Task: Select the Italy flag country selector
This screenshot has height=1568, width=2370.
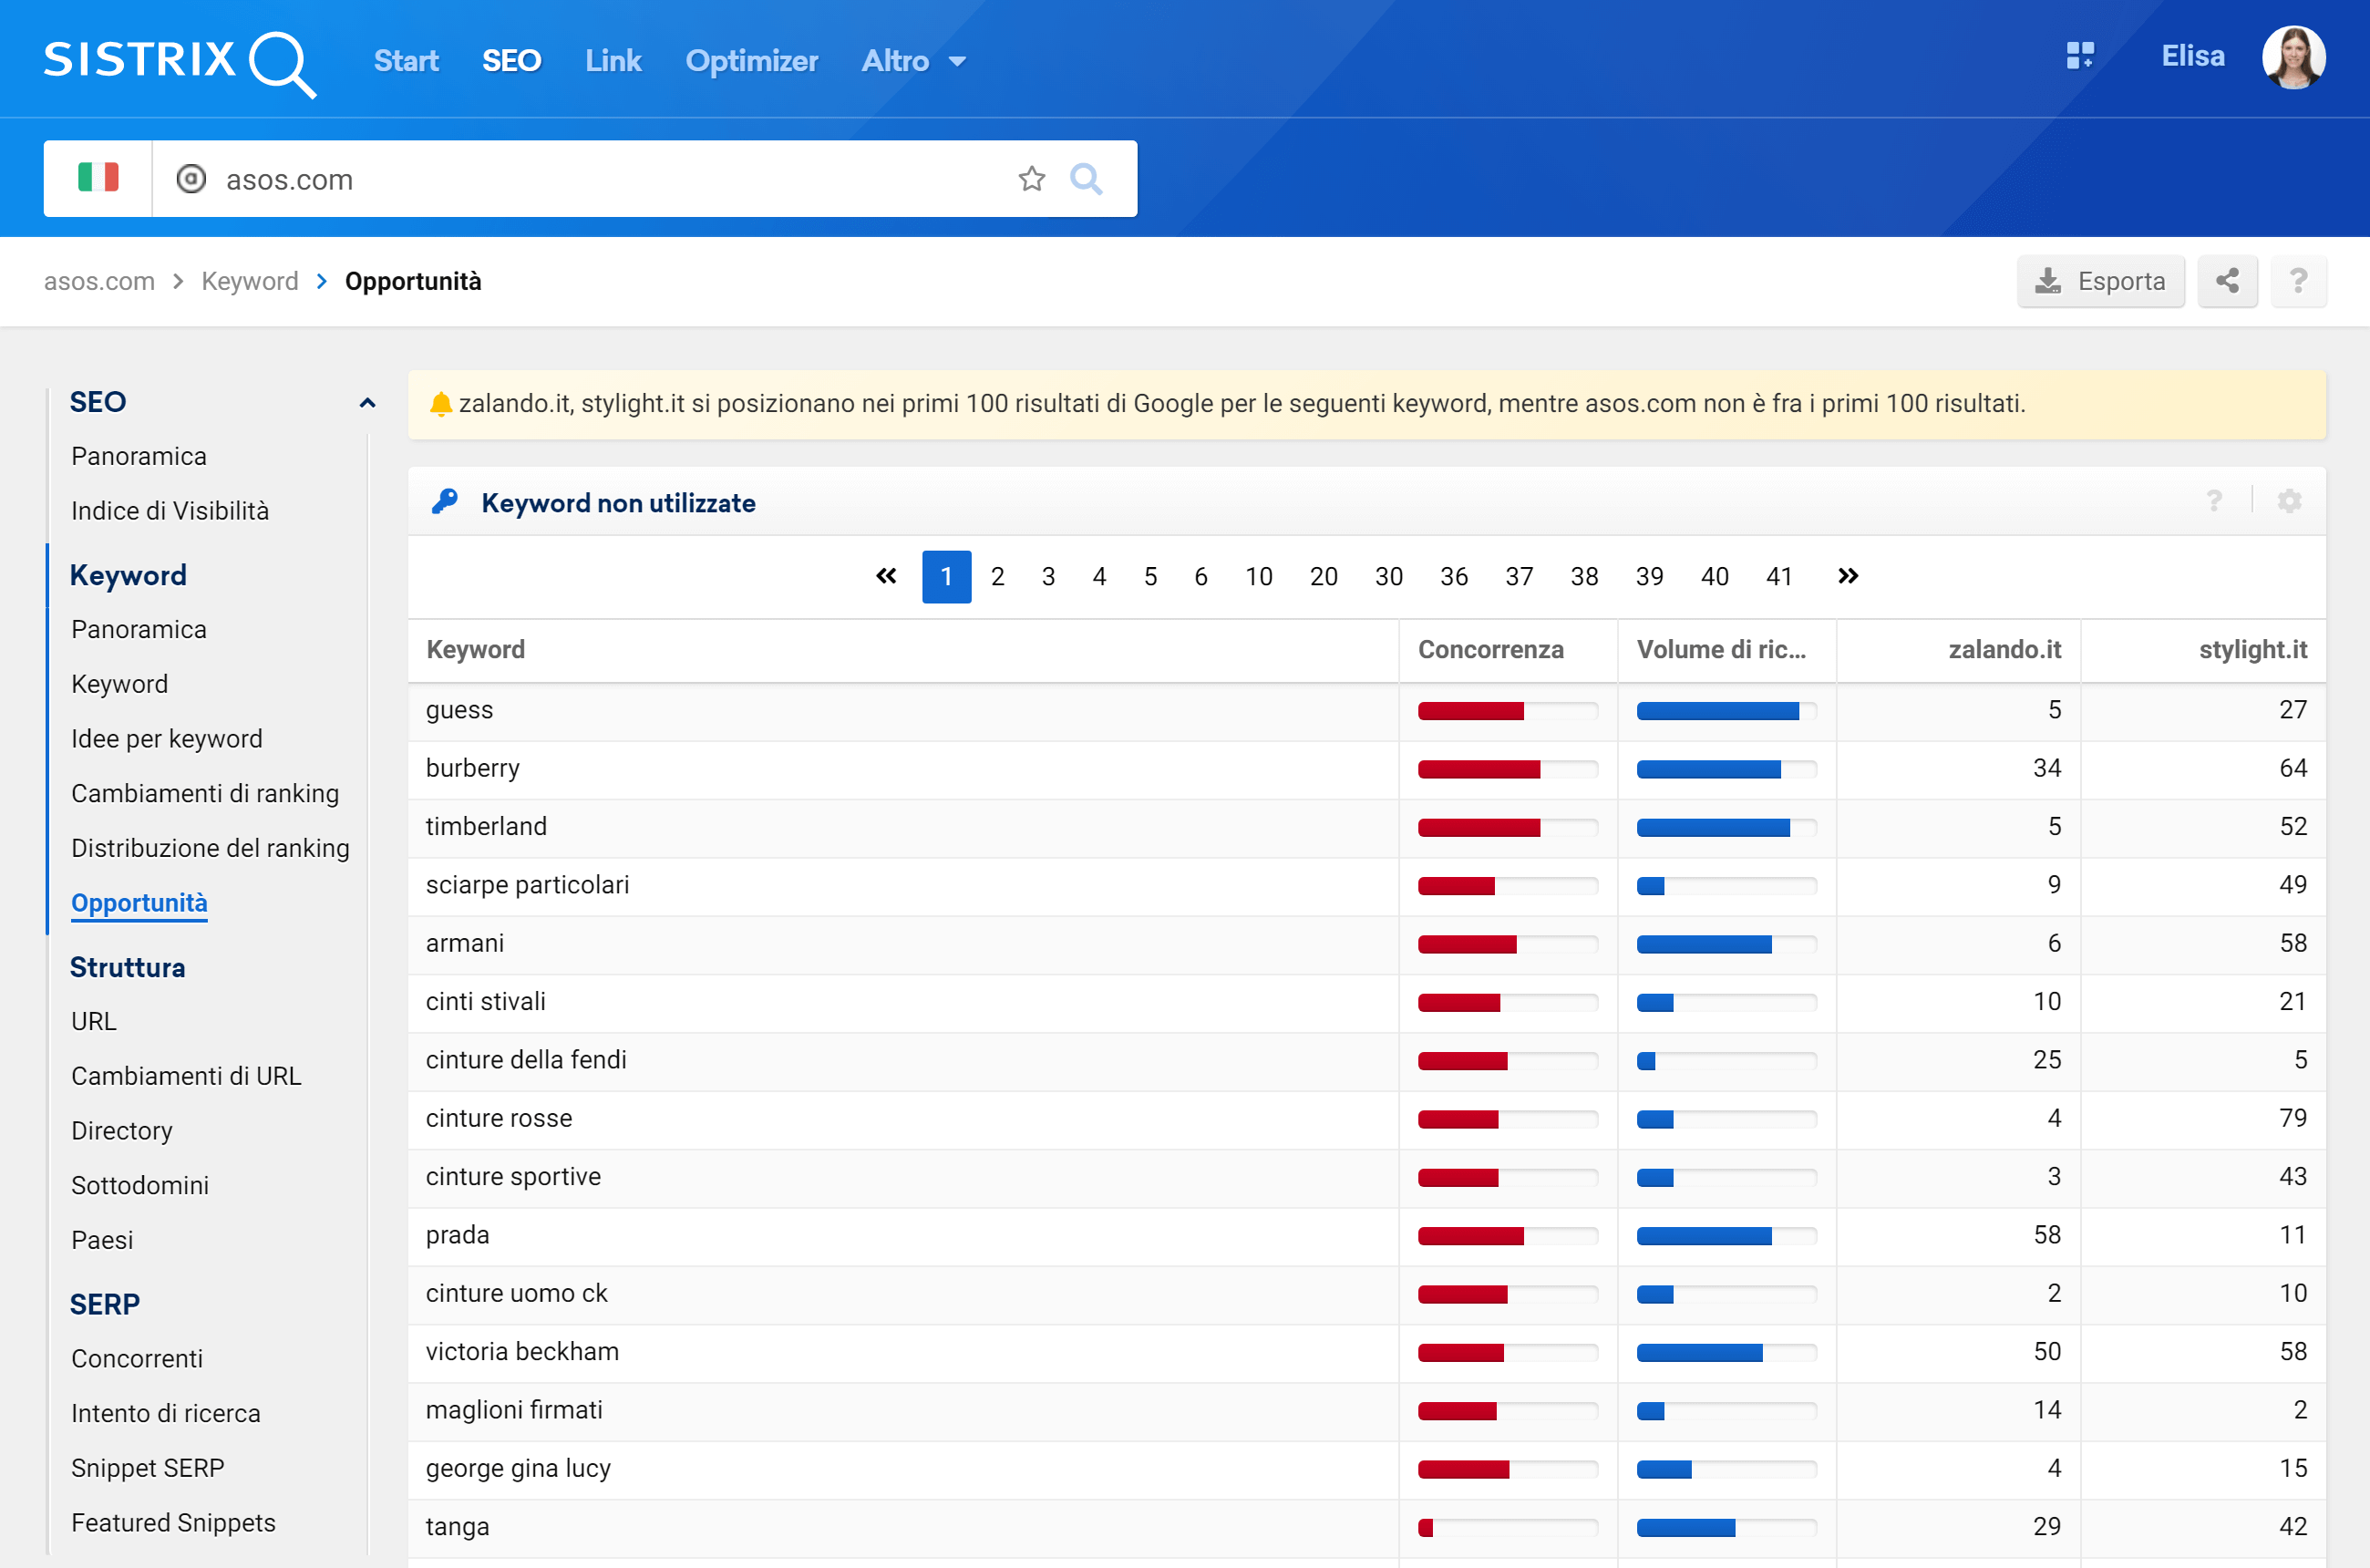Action: point(98,178)
